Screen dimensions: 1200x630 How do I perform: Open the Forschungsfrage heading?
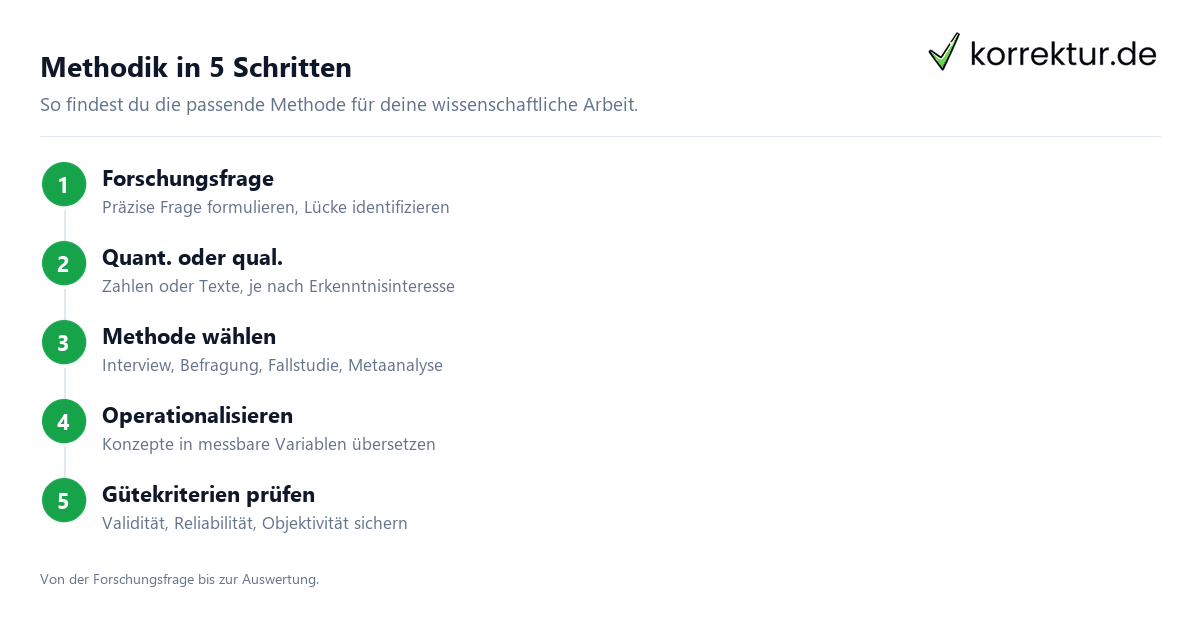coord(188,179)
